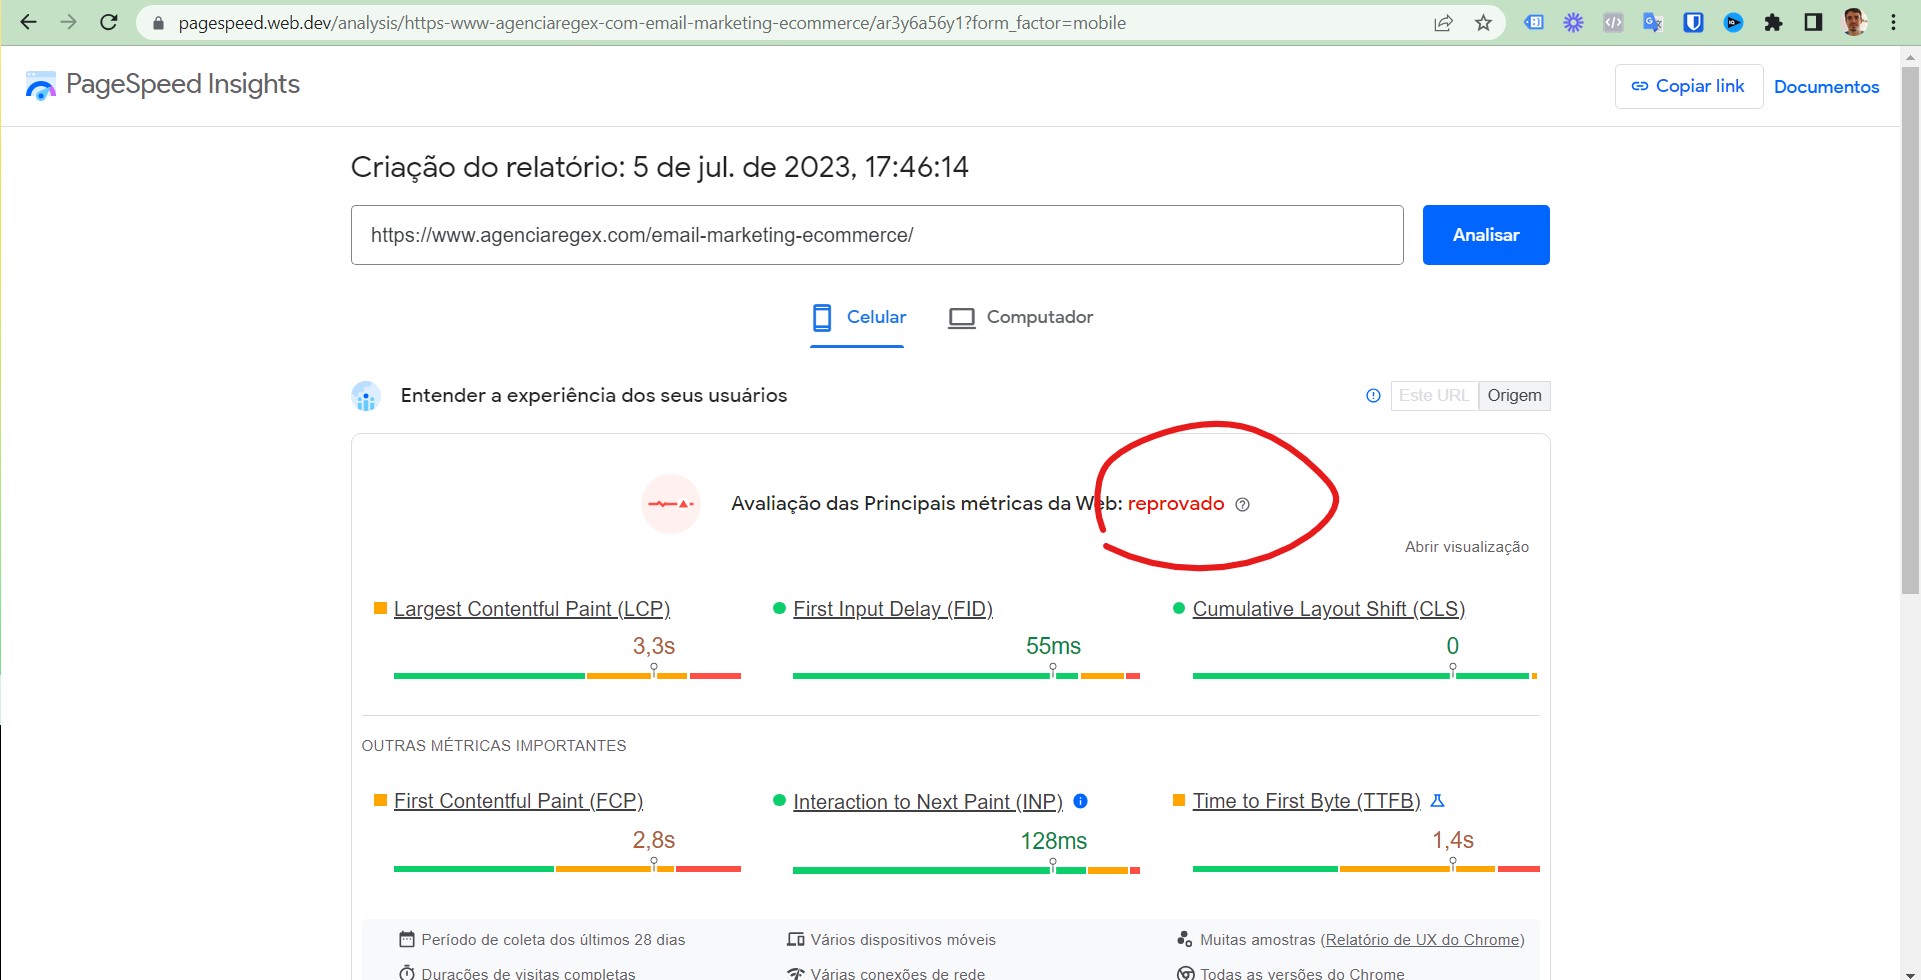Screen dimensions: 1921x980
Task: Click the FCP value 2,8s
Action: [654, 840]
